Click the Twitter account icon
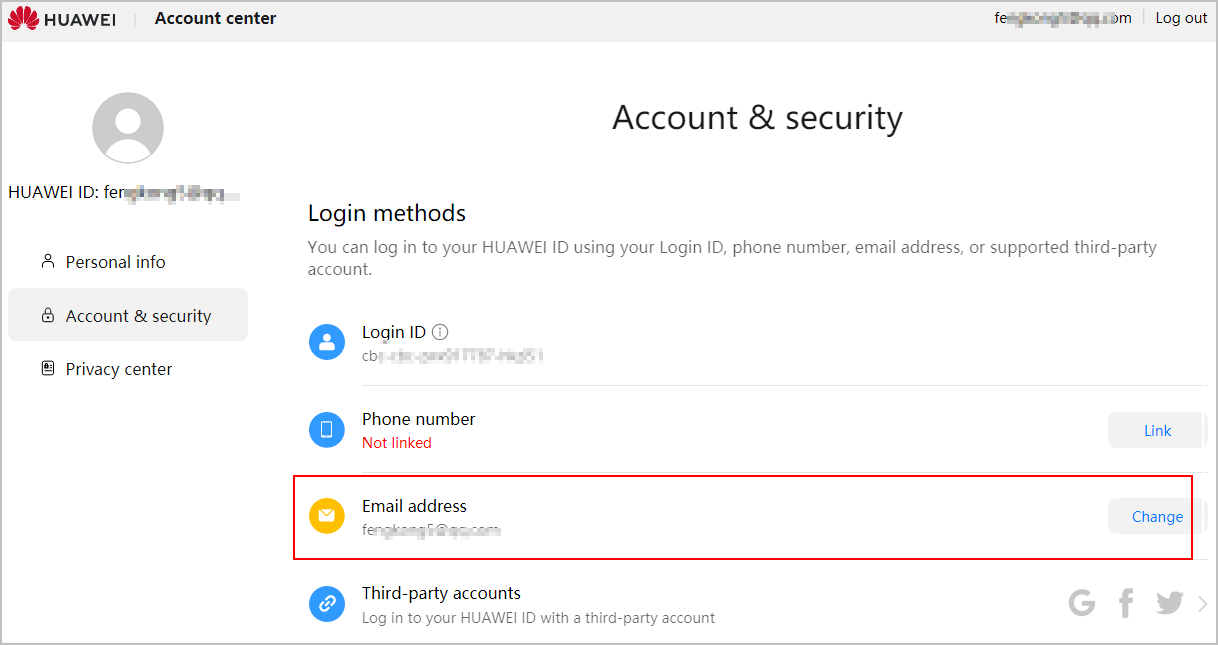 tap(1169, 603)
